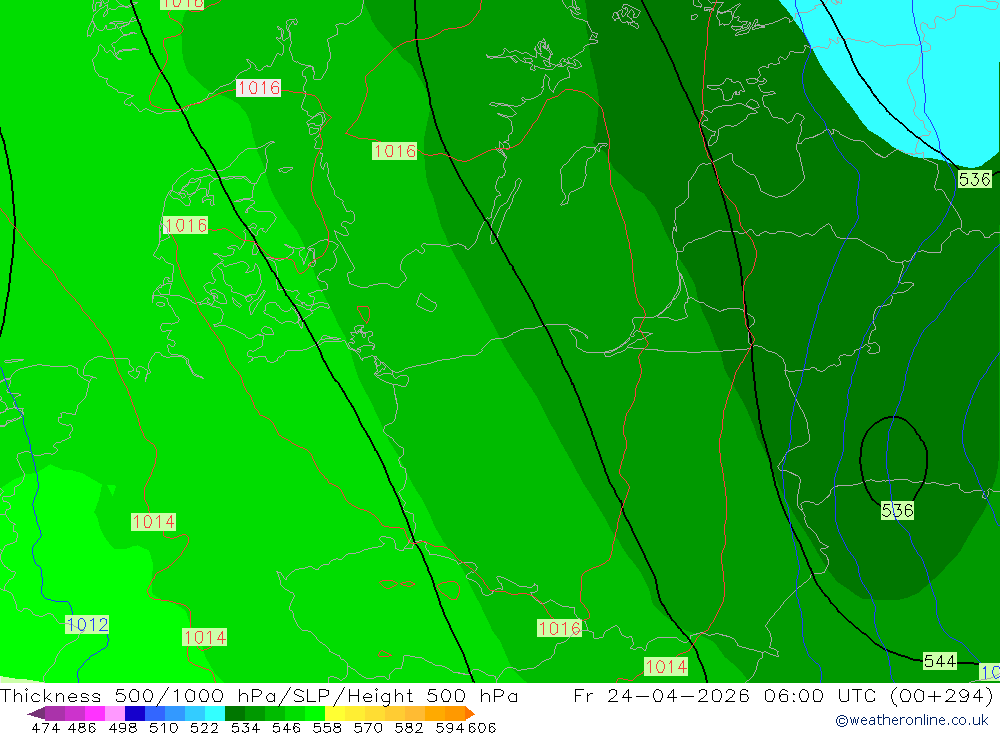Click the legend value 558

[x=327, y=727]
